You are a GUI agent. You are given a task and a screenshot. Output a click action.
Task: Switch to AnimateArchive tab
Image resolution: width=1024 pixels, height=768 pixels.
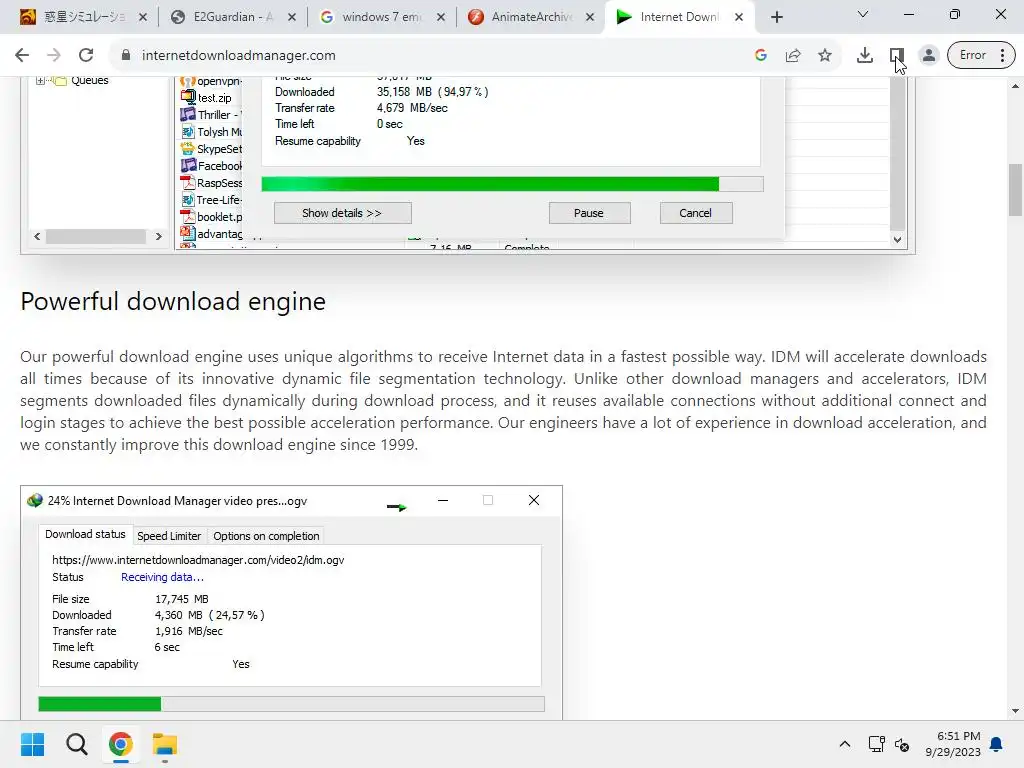pyautogui.click(x=530, y=17)
